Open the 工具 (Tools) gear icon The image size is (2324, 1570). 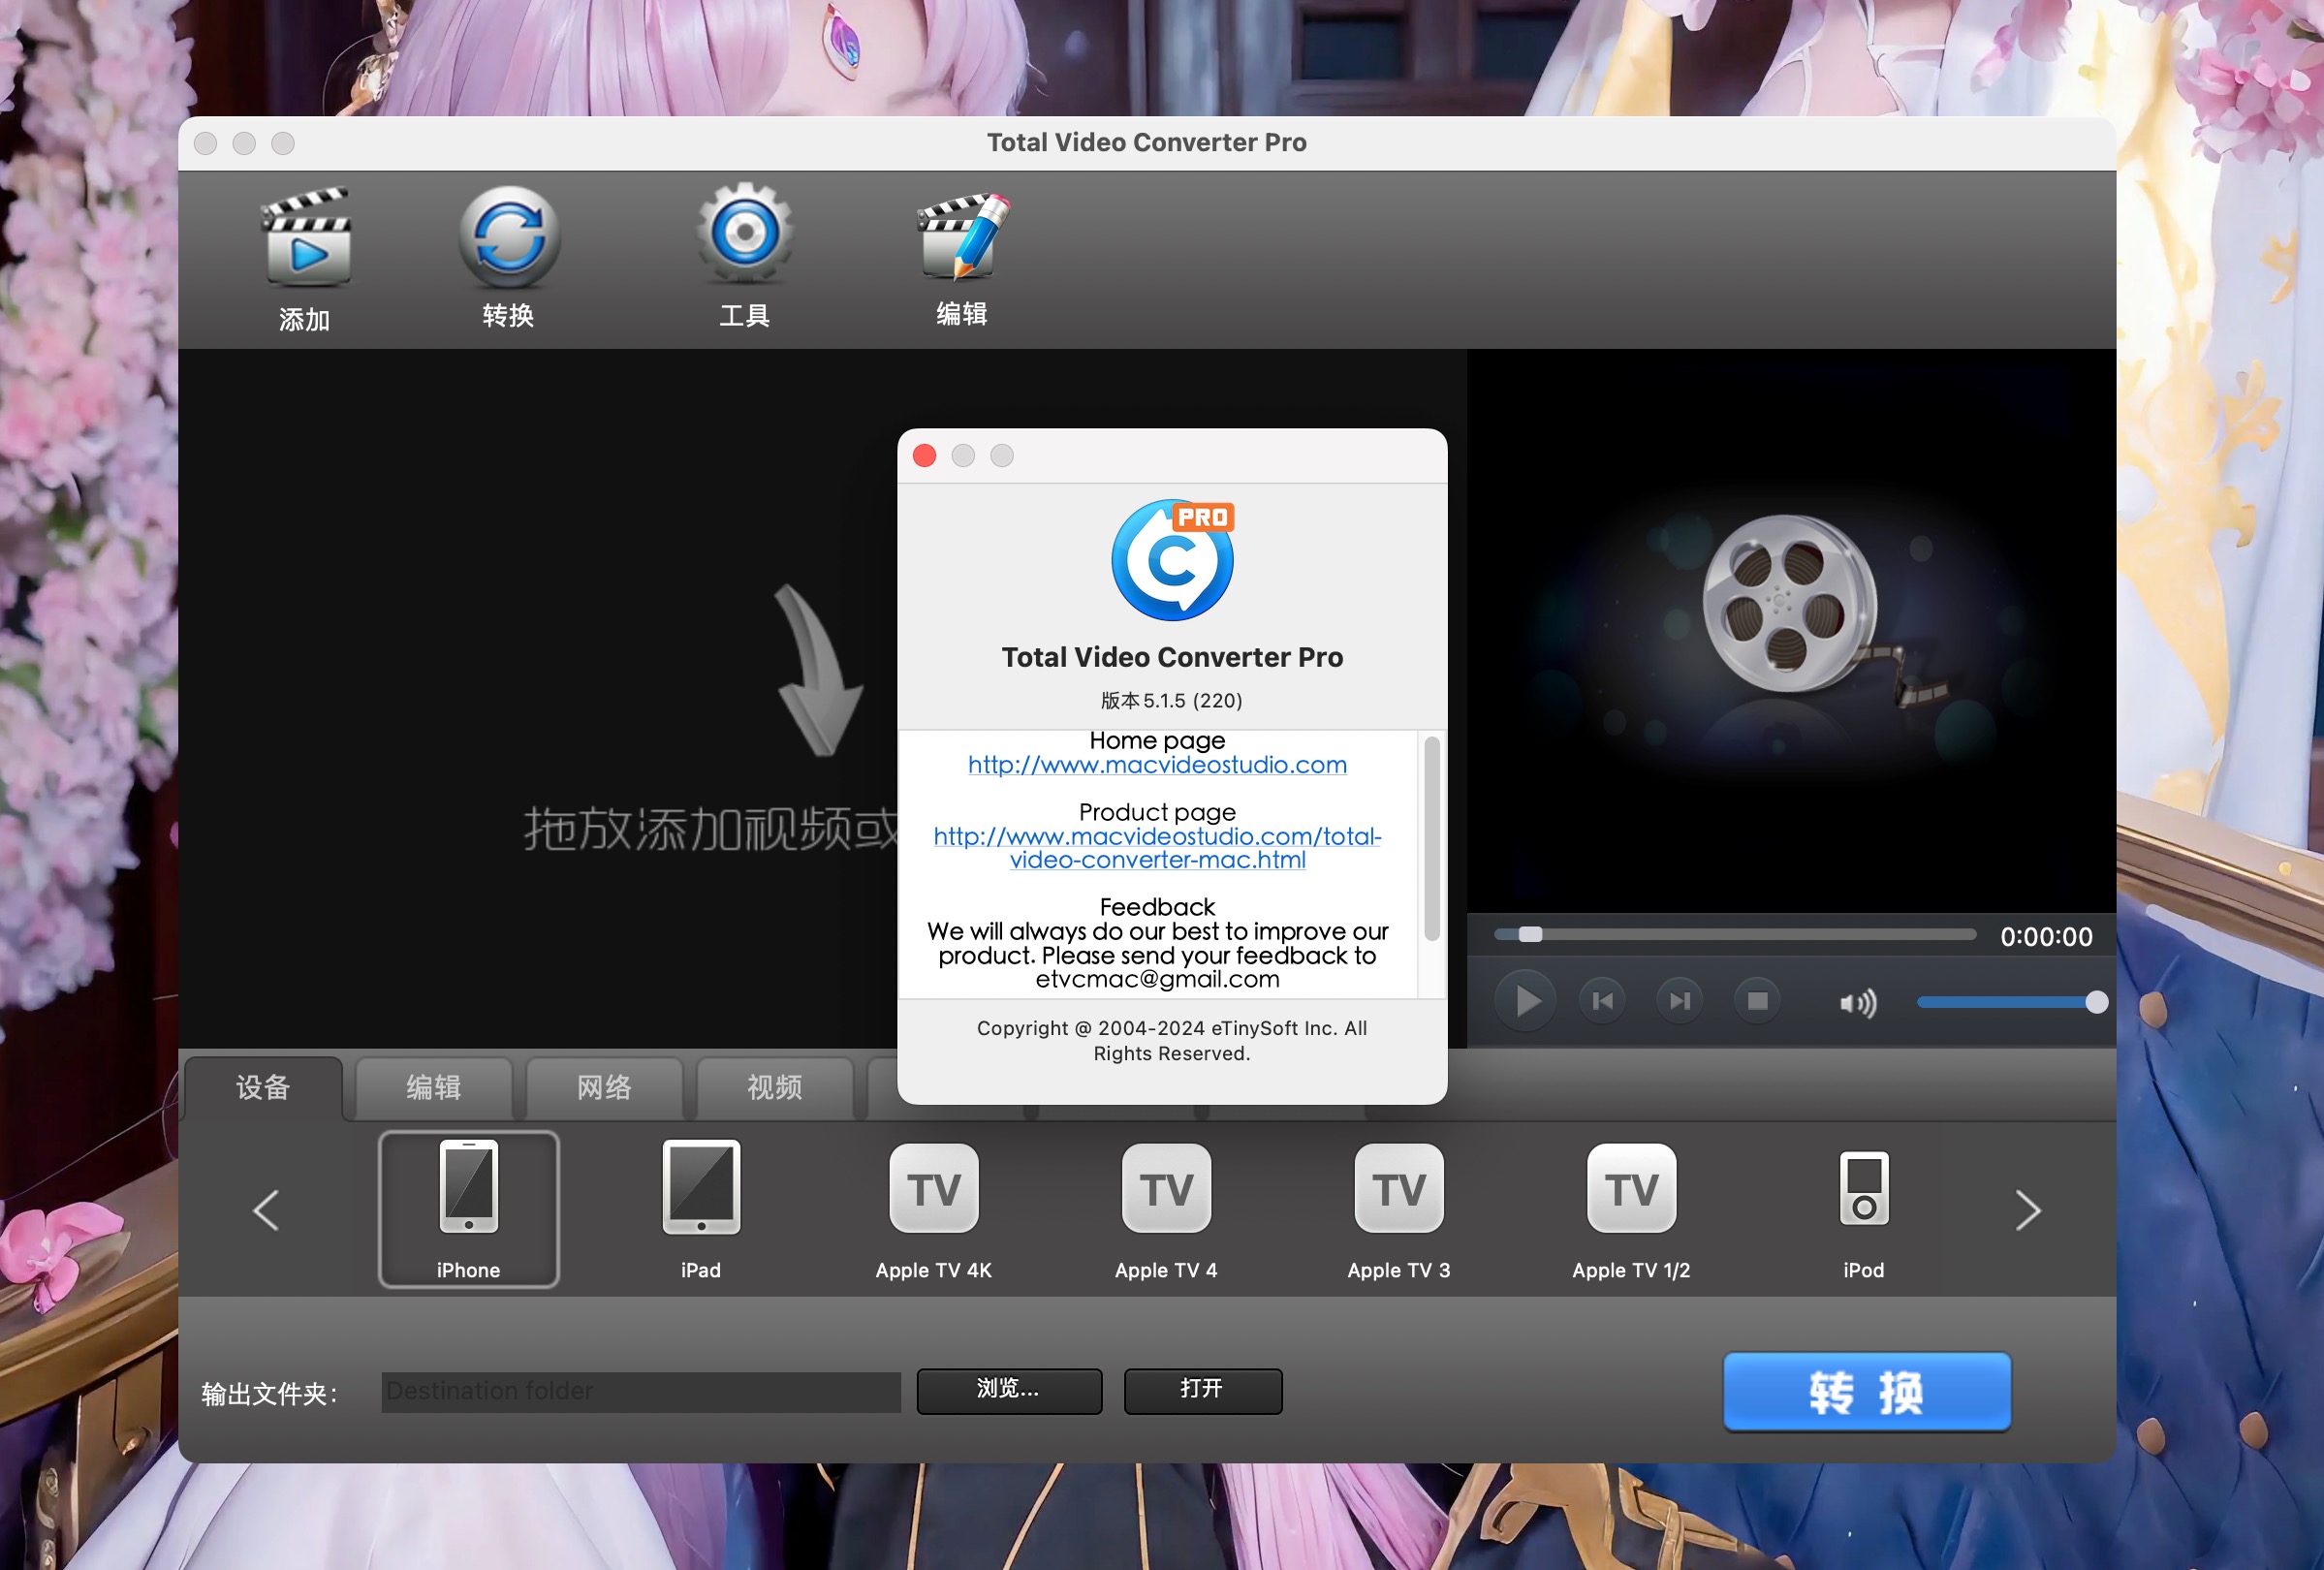[x=745, y=234]
